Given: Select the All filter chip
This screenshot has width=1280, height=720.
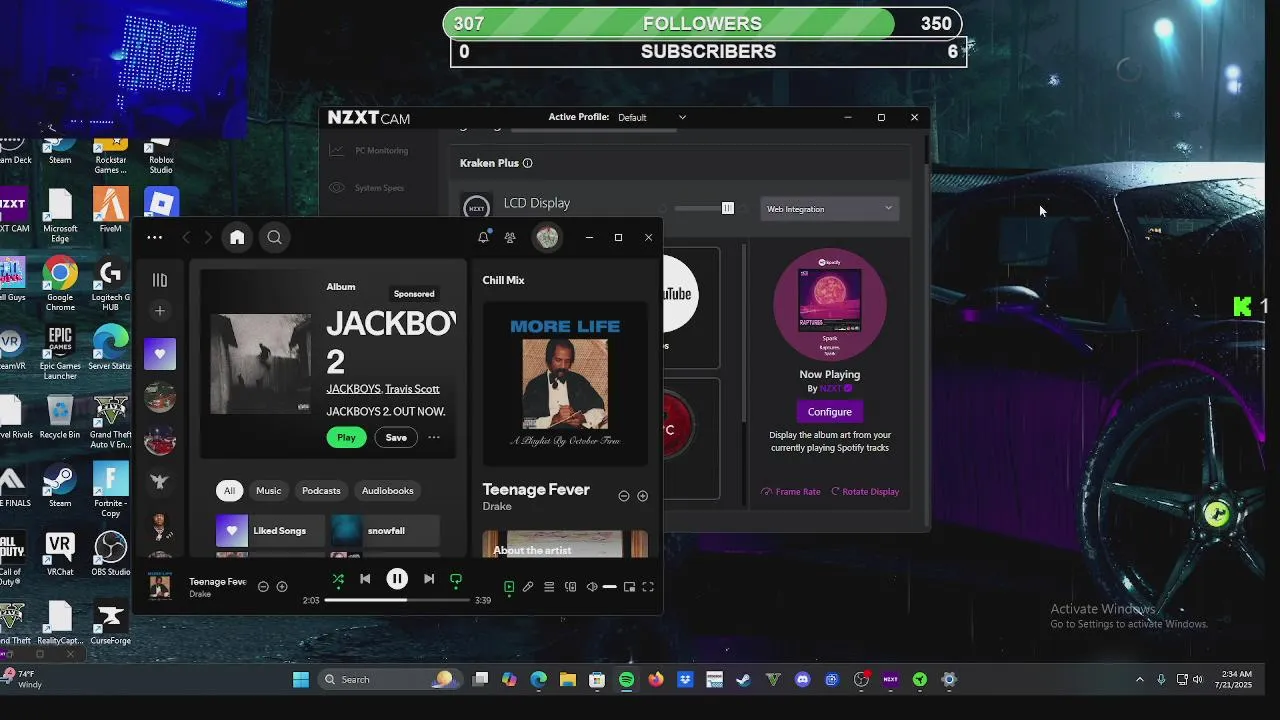Looking at the screenshot, I should [x=229, y=490].
